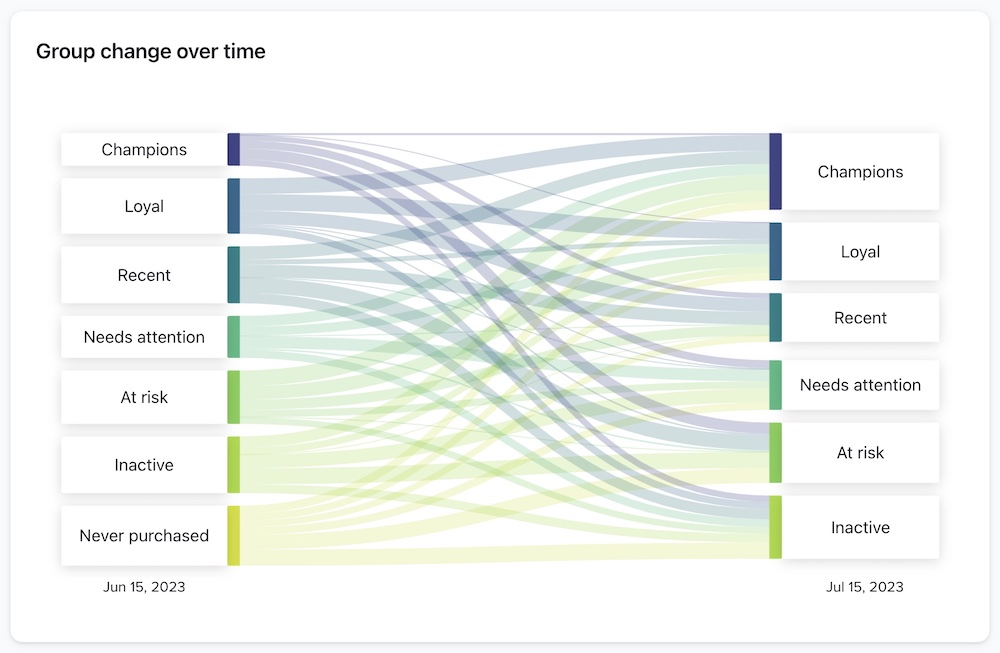Select the blue Jun 15 Loyal node bar
This screenshot has height=653, width=1000.
[234, 206]
